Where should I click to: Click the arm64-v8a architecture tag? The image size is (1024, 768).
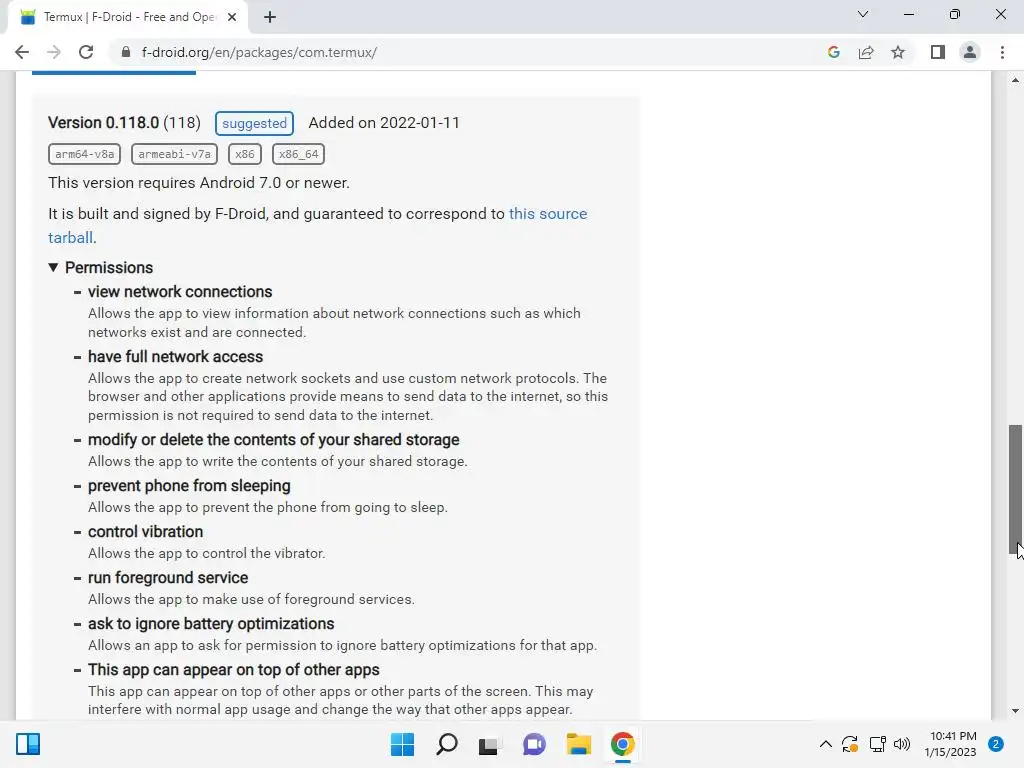[x=84, y=154]
